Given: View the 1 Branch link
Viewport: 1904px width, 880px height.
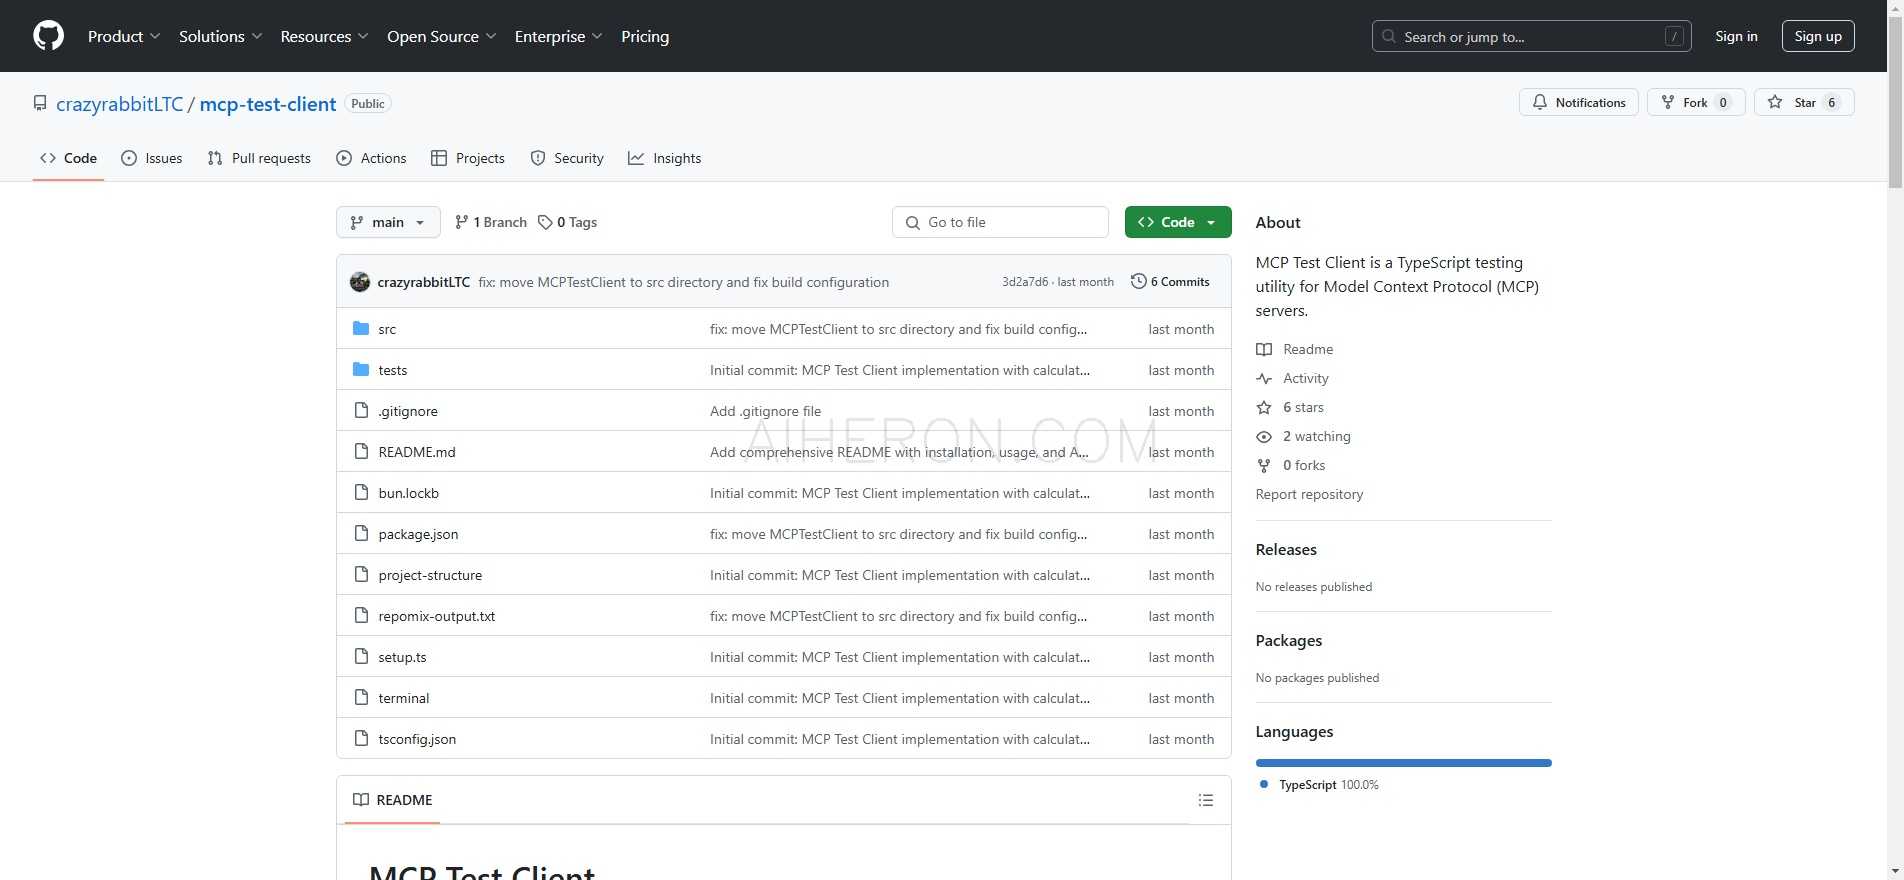Looking at the screenshot, I should coord(490,222).
